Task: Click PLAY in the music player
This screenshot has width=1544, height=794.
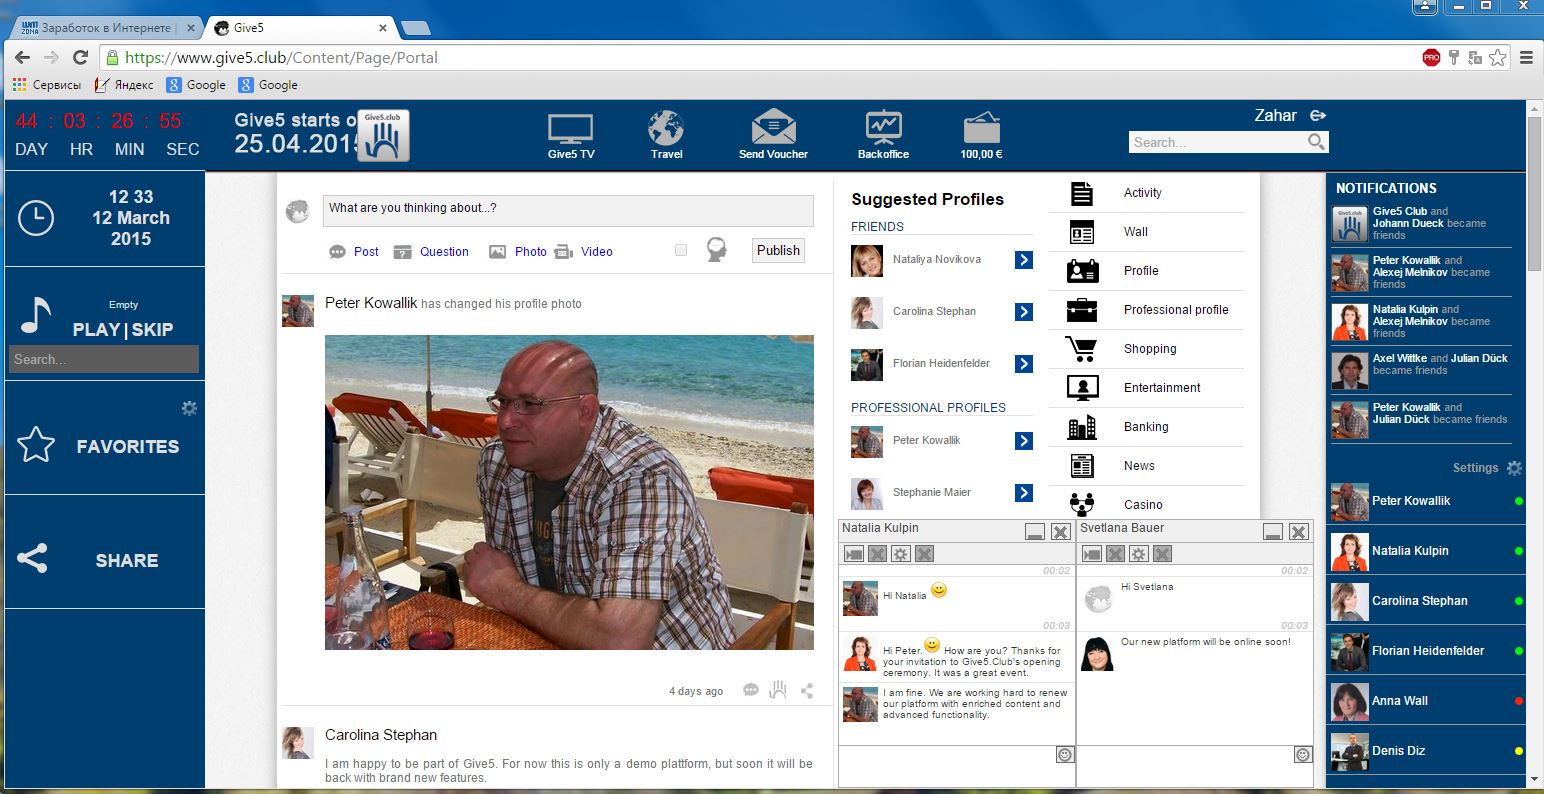Action: [x=96, y=330]
